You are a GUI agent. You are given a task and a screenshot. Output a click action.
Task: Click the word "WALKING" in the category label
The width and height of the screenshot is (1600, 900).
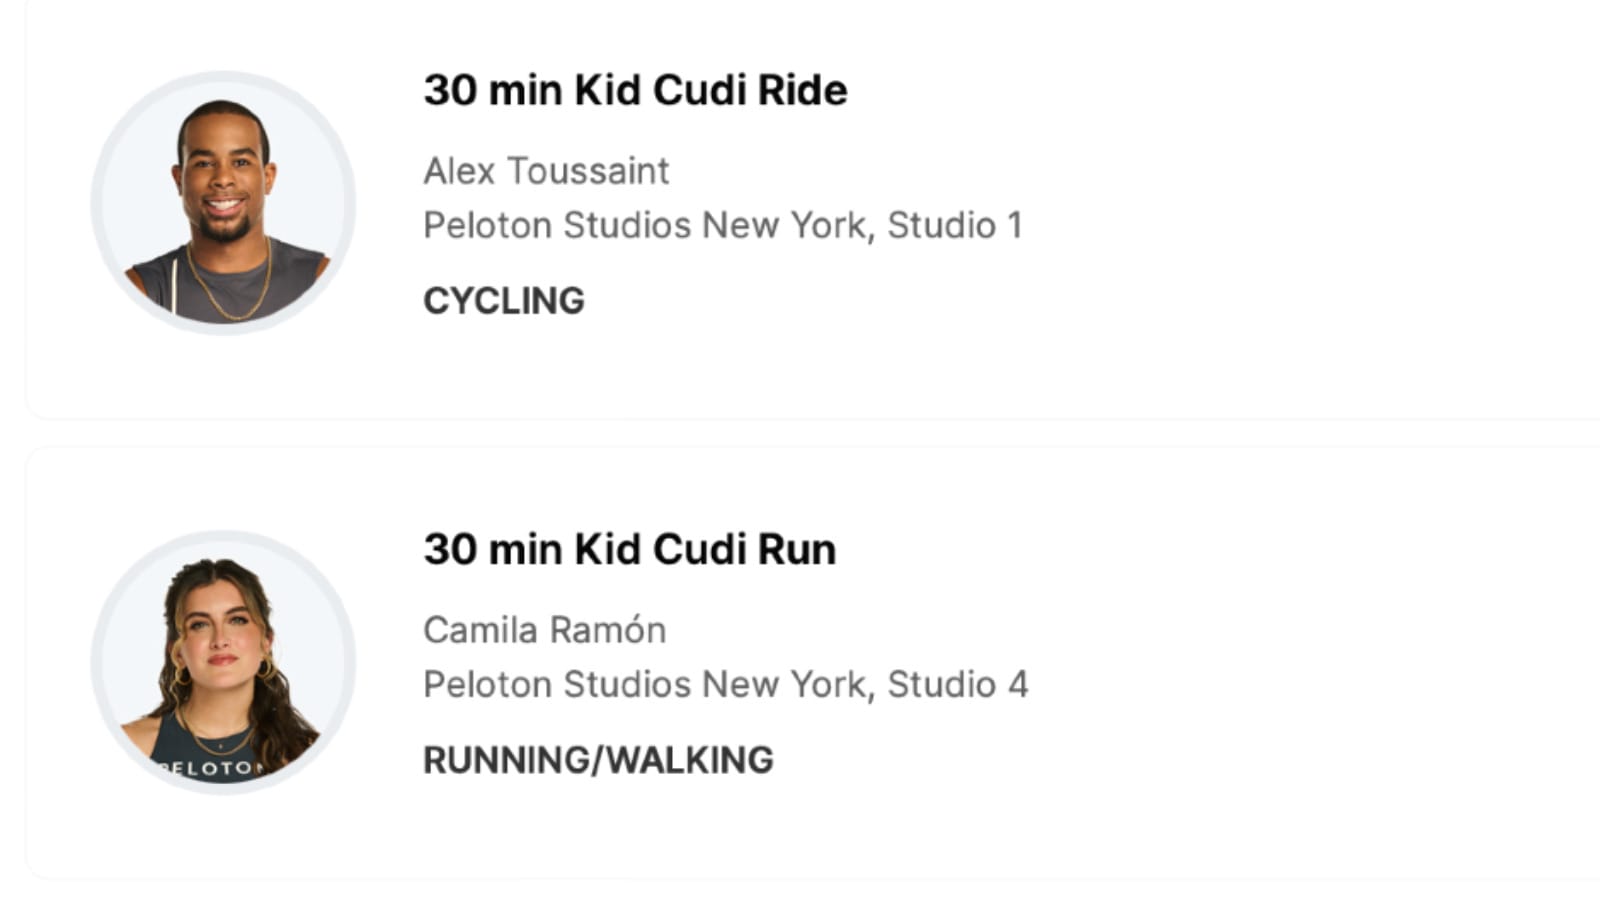tap(690, 760)
